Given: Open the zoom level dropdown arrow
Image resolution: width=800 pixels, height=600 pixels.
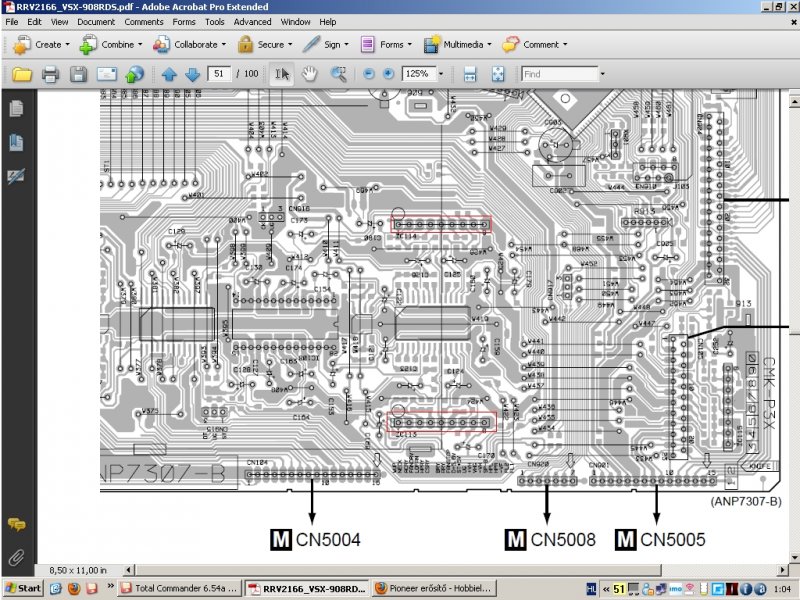Looking at the screenshot, I should pos(441,74).
